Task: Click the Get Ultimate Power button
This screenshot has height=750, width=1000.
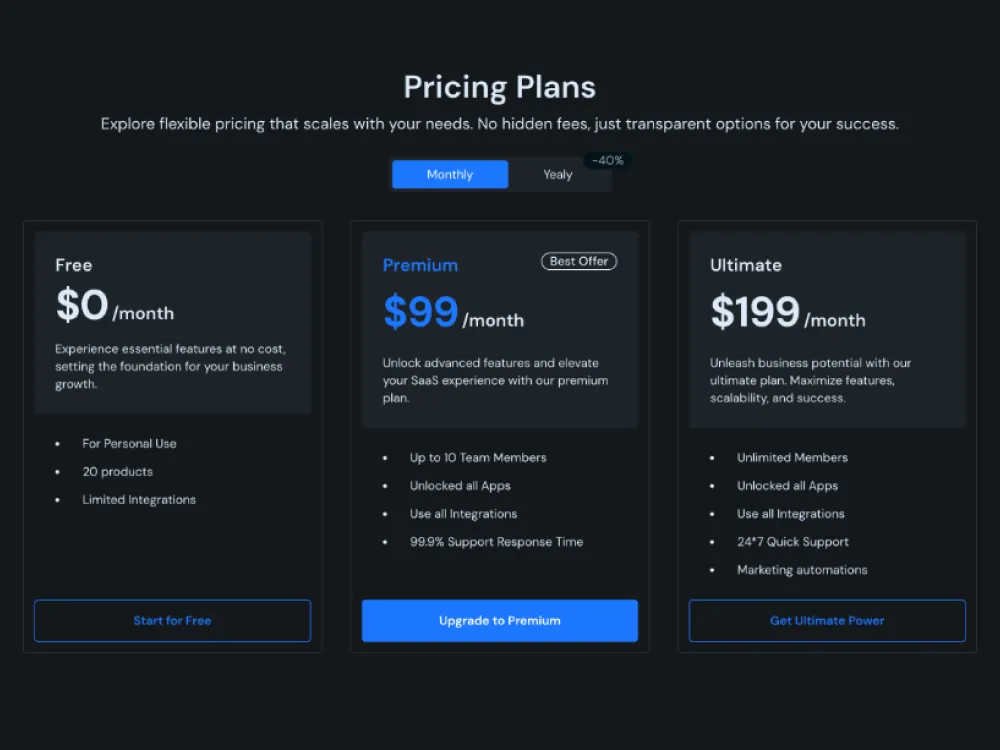Action: coord(827,620)
